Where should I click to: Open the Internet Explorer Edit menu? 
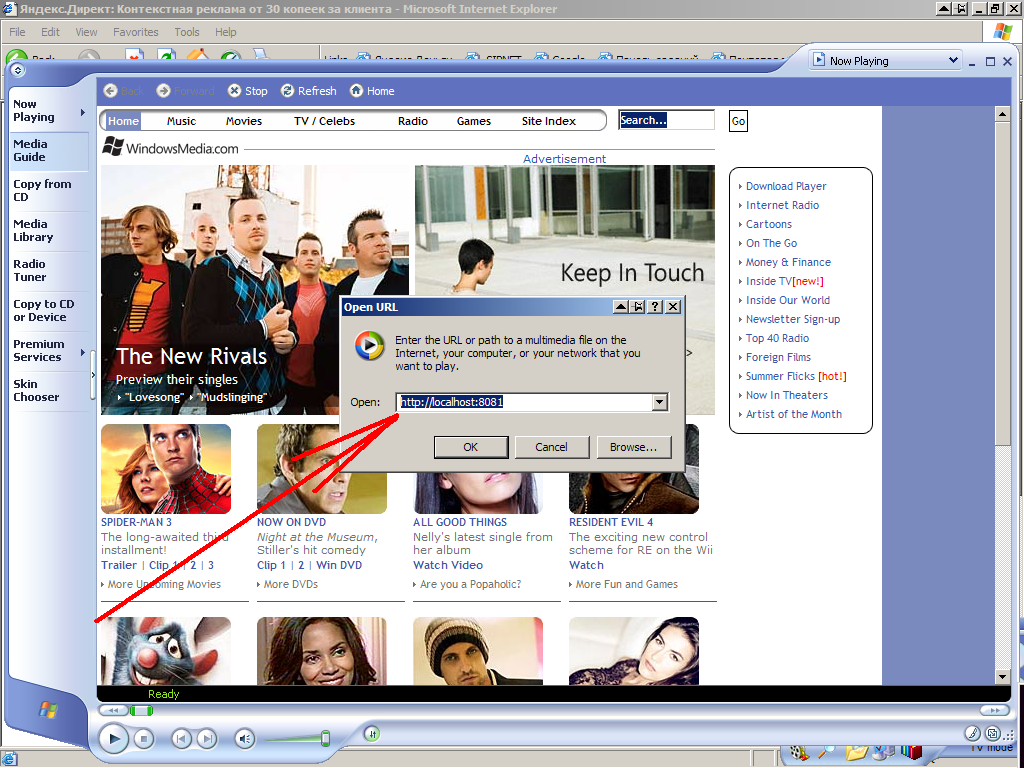[x=50, y=32]
